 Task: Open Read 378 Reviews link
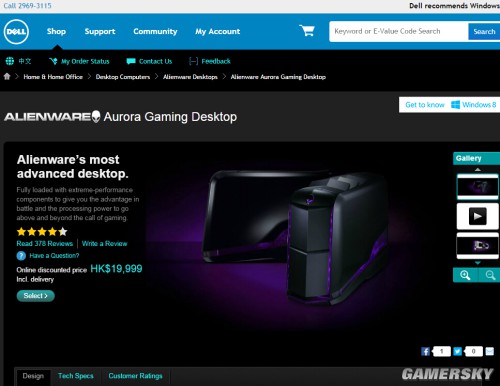(x=45, y=244)
